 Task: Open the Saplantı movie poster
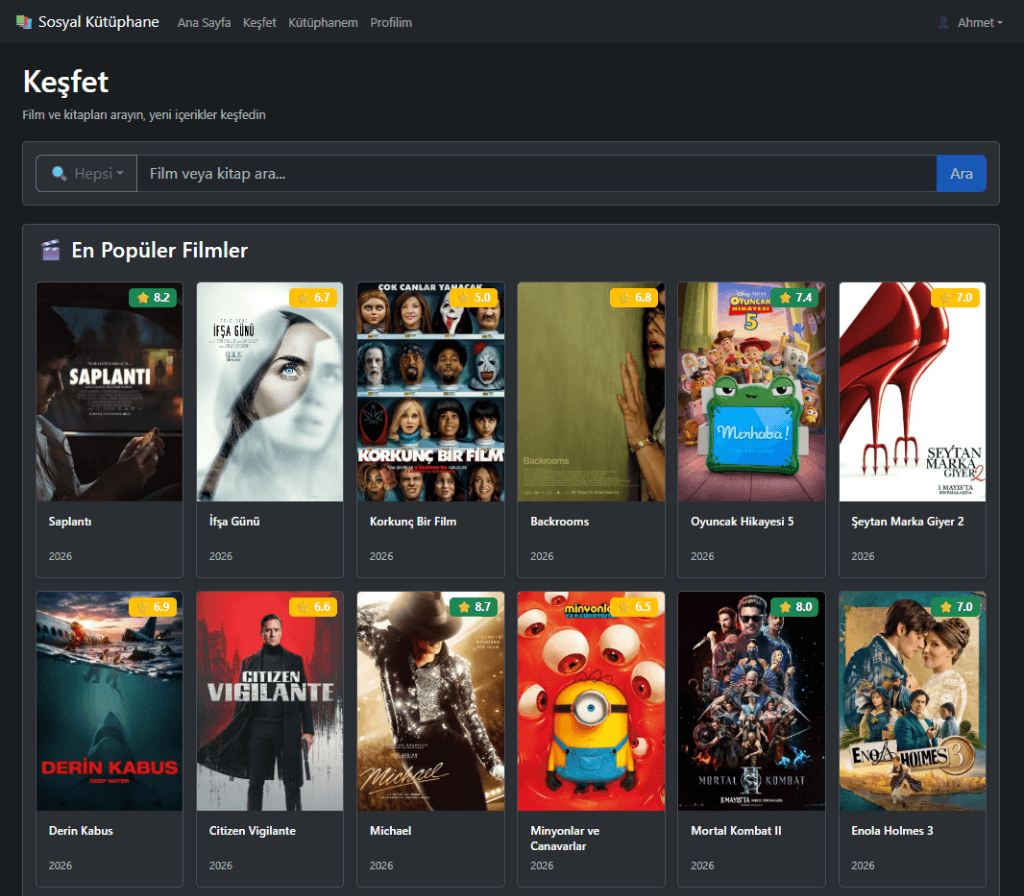tap(110, 392)
